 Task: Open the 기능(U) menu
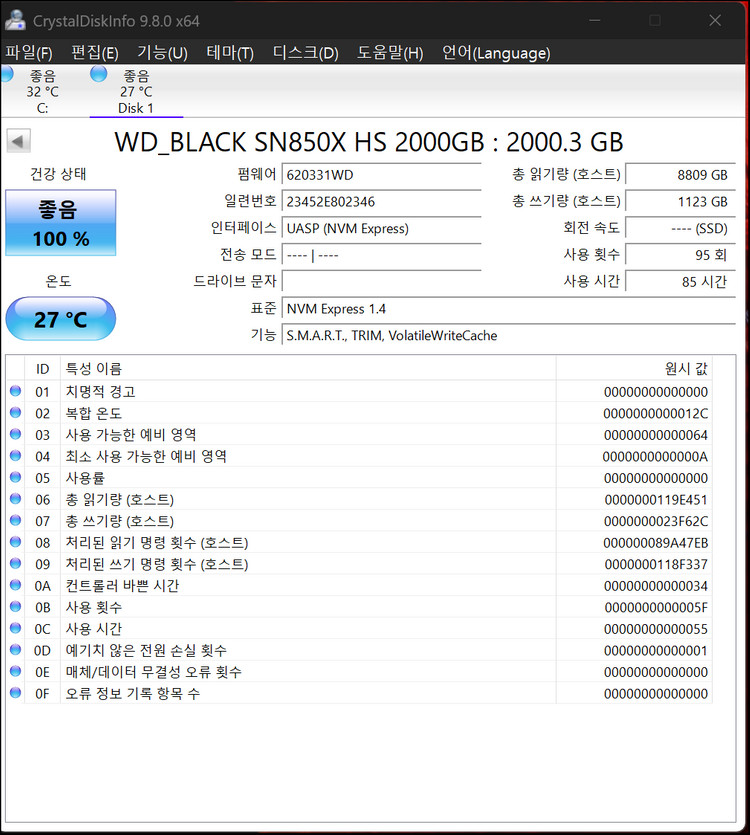162,52
